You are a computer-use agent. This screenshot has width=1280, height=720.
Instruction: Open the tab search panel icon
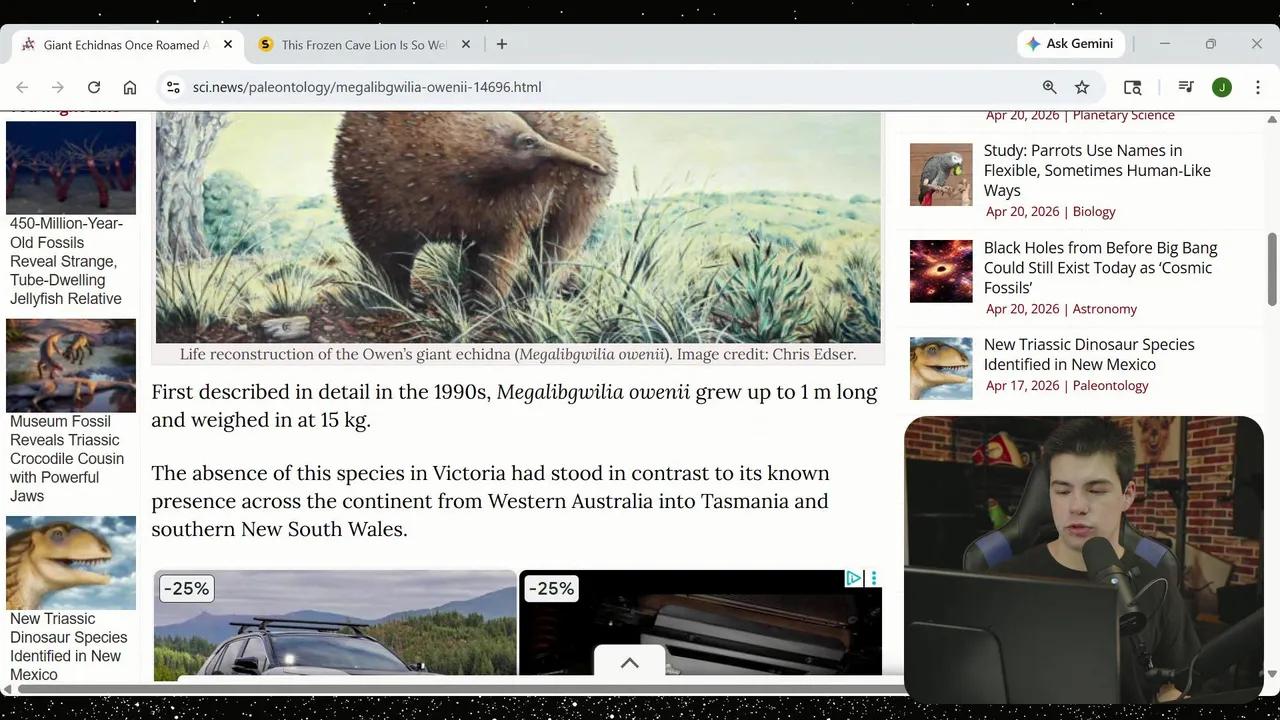(1132, 87)
